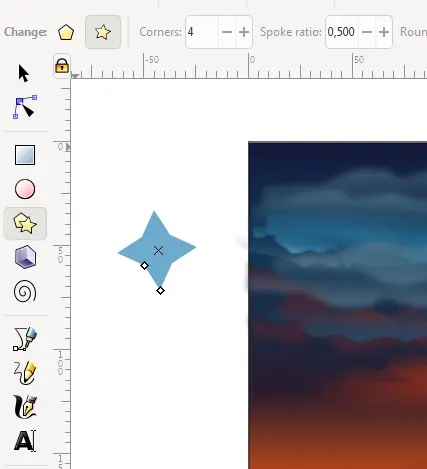Select the Pencil freehand tool
This screenshot has width=427, height=469.
tap(25, 373)
